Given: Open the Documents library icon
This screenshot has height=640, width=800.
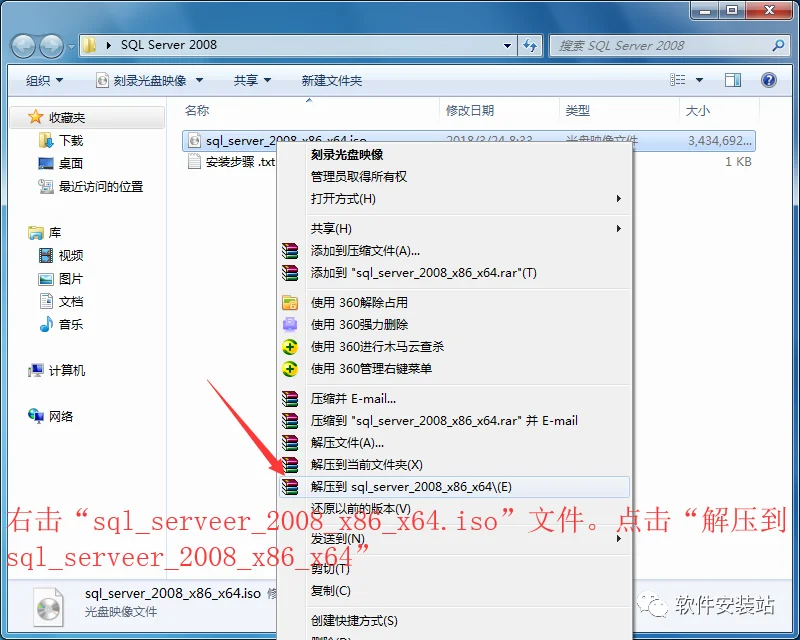Looking at the screenshot, I should pyautogui.click(x=46, y=301).
